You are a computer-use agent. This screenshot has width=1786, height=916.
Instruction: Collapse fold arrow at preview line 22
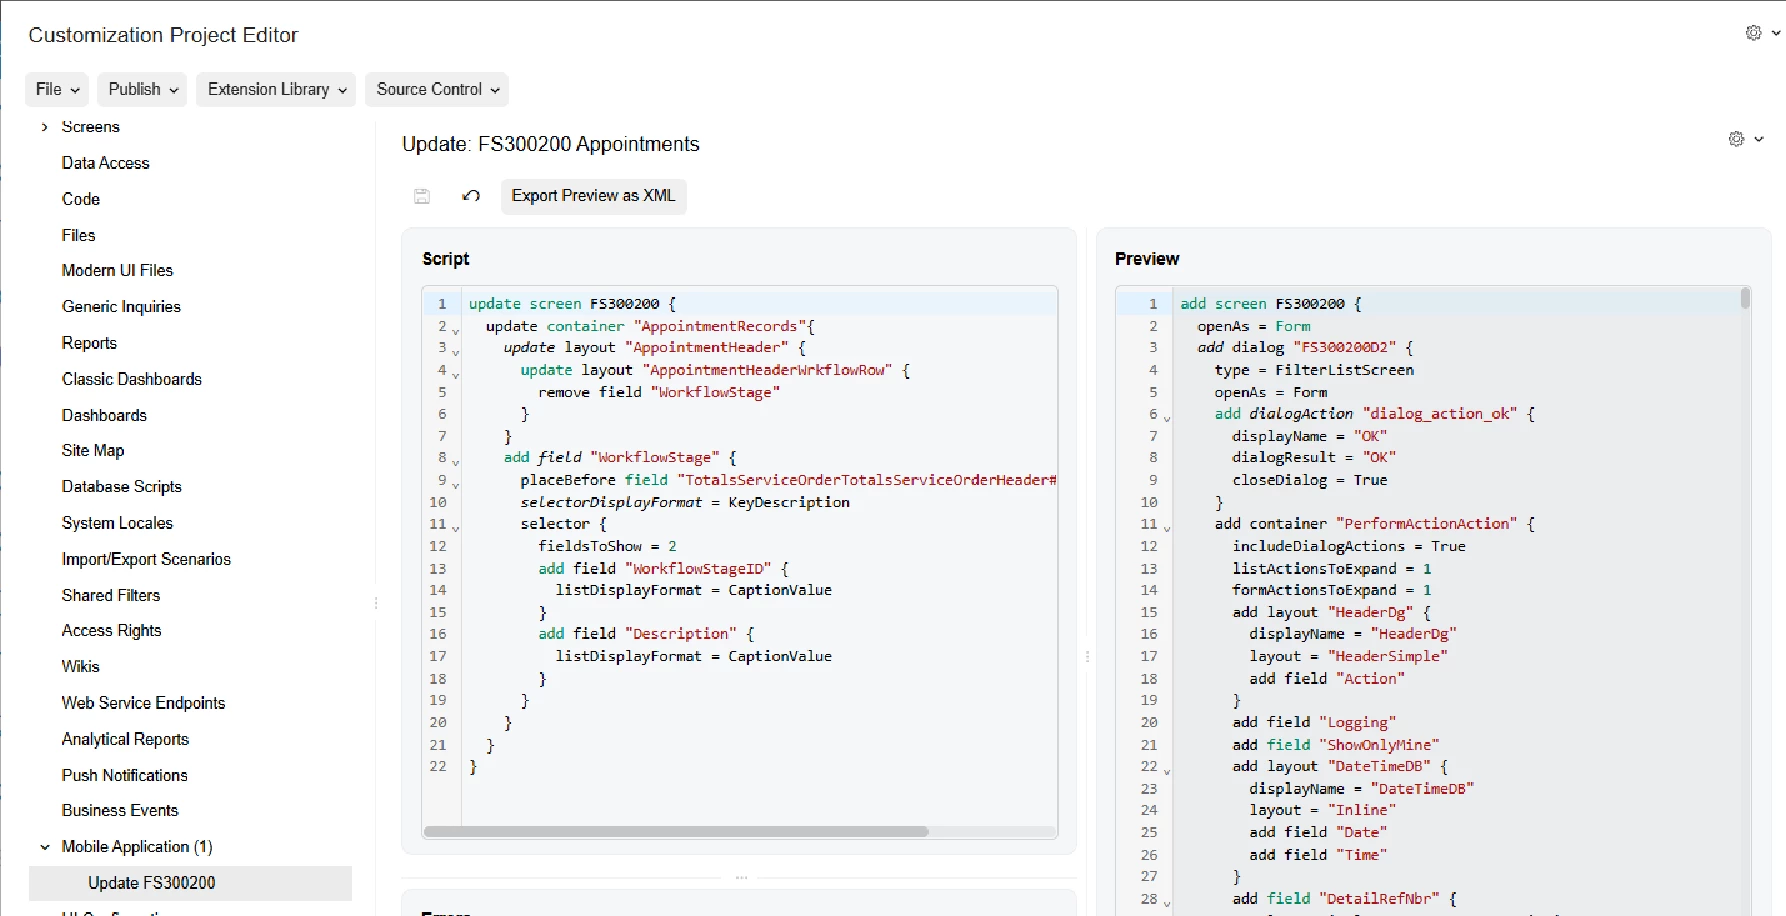(x=1167, y=771)
